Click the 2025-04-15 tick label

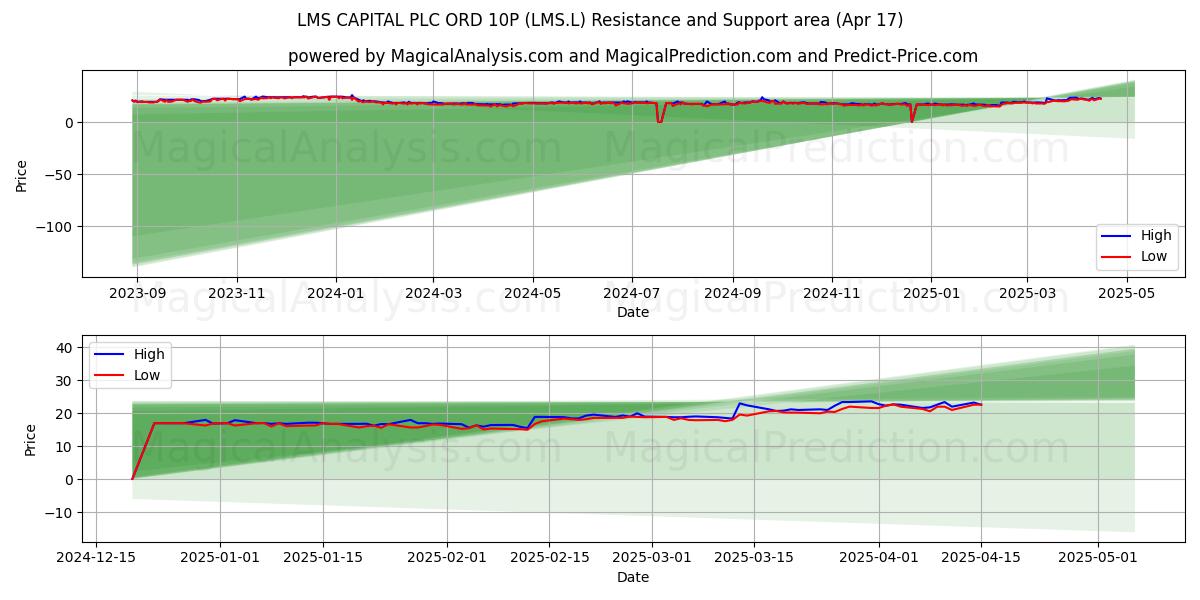(980, 558)
